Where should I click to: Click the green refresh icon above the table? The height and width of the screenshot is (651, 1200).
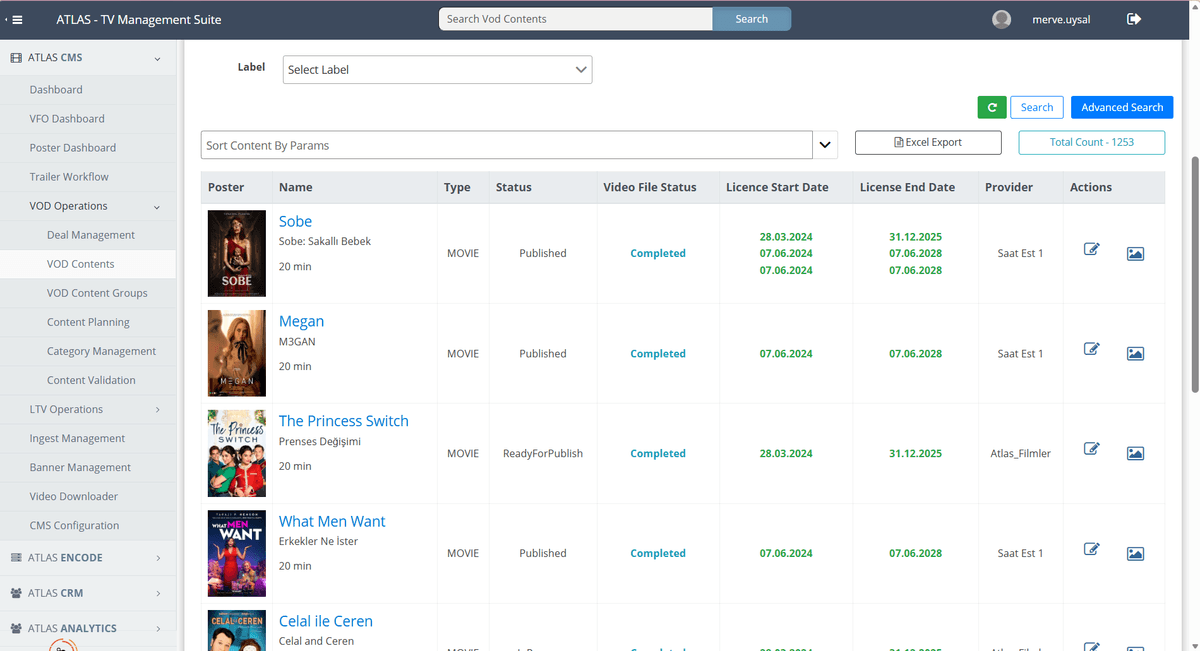(991, 107)
